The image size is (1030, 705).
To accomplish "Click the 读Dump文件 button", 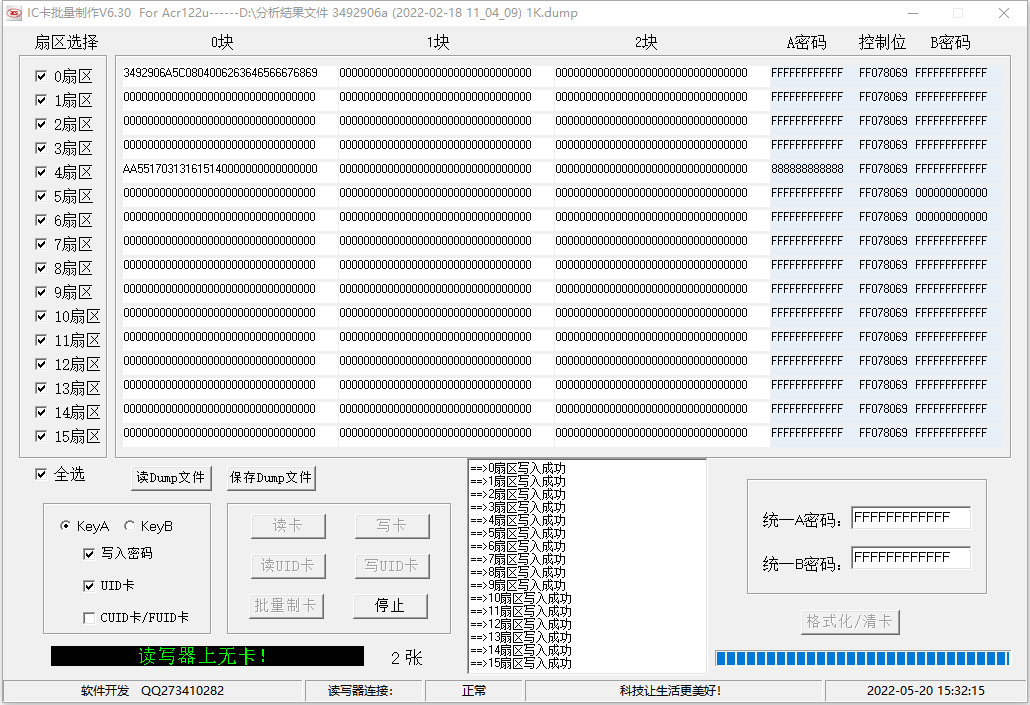I will tap(171, 478).
